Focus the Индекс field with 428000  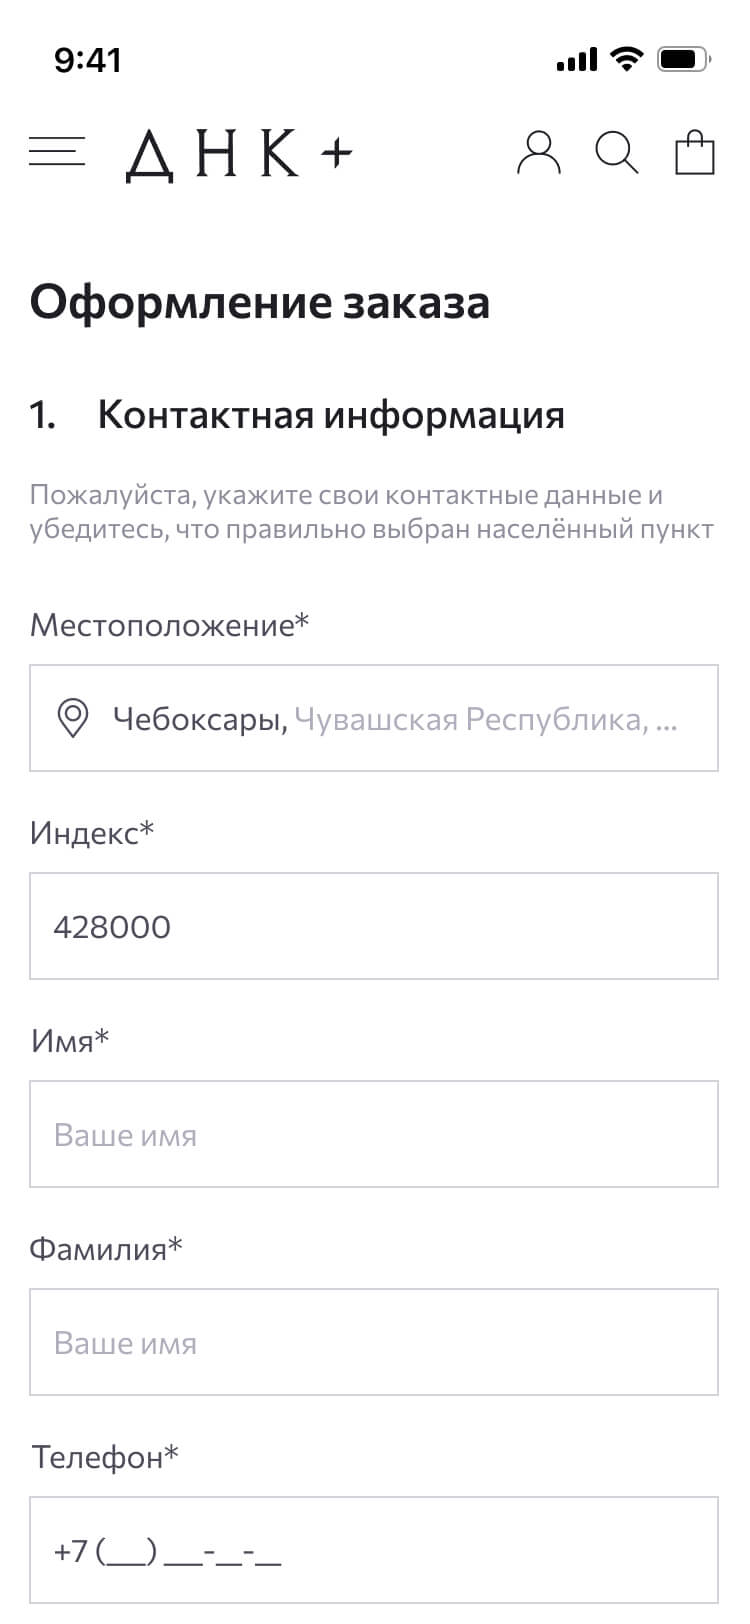click(x=374, y=926)
